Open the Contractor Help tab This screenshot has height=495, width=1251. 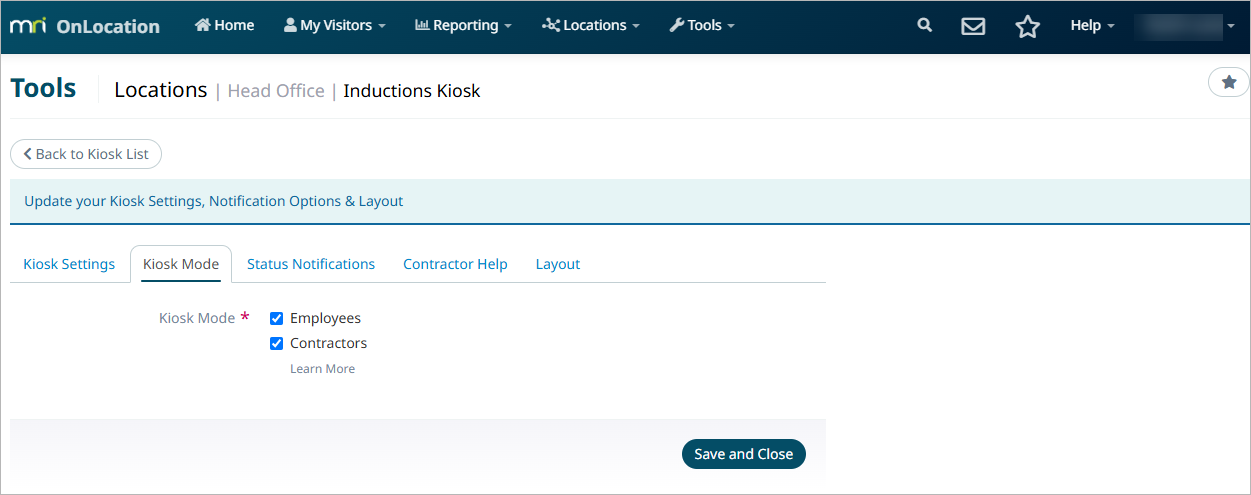(x=455, y=264)
